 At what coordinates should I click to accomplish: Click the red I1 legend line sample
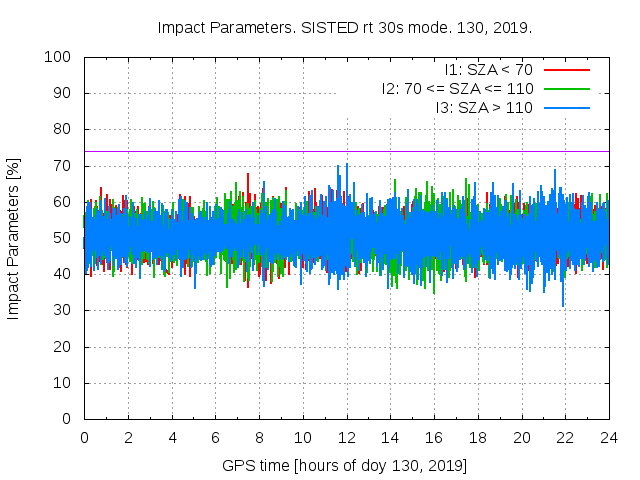tap(565, 70)
